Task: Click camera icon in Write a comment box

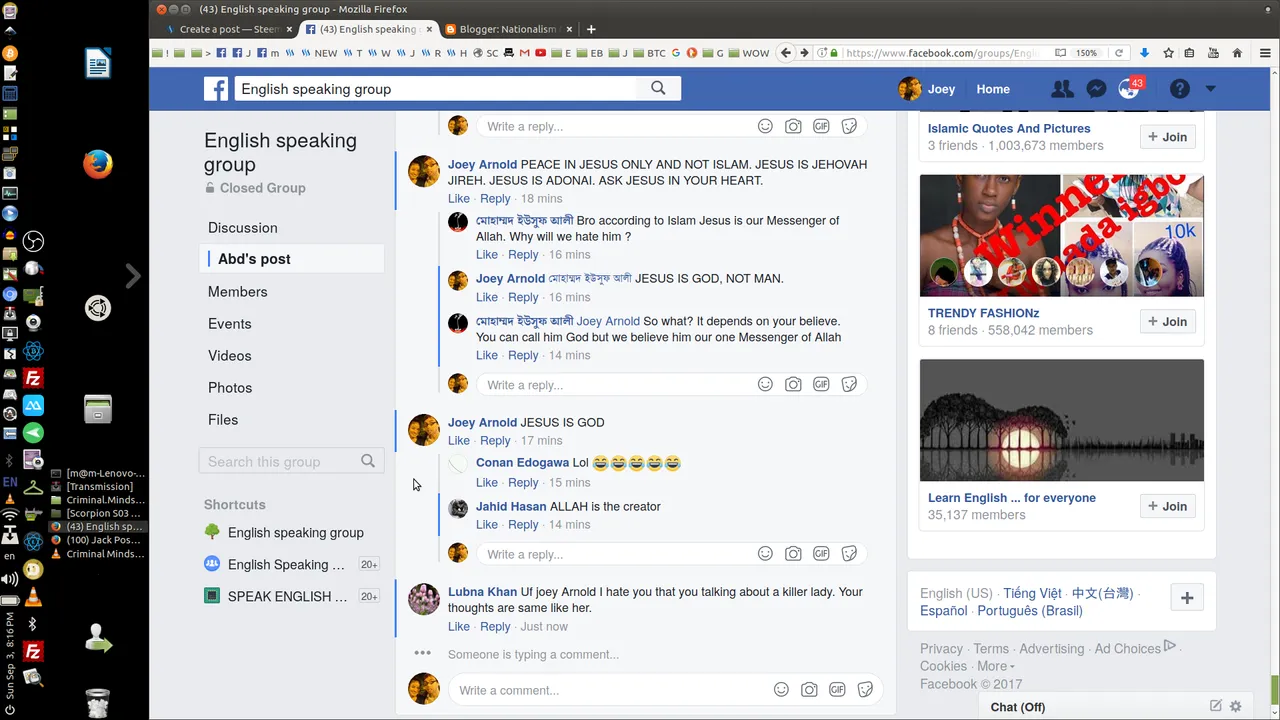Action: click(x=809, y=690)
